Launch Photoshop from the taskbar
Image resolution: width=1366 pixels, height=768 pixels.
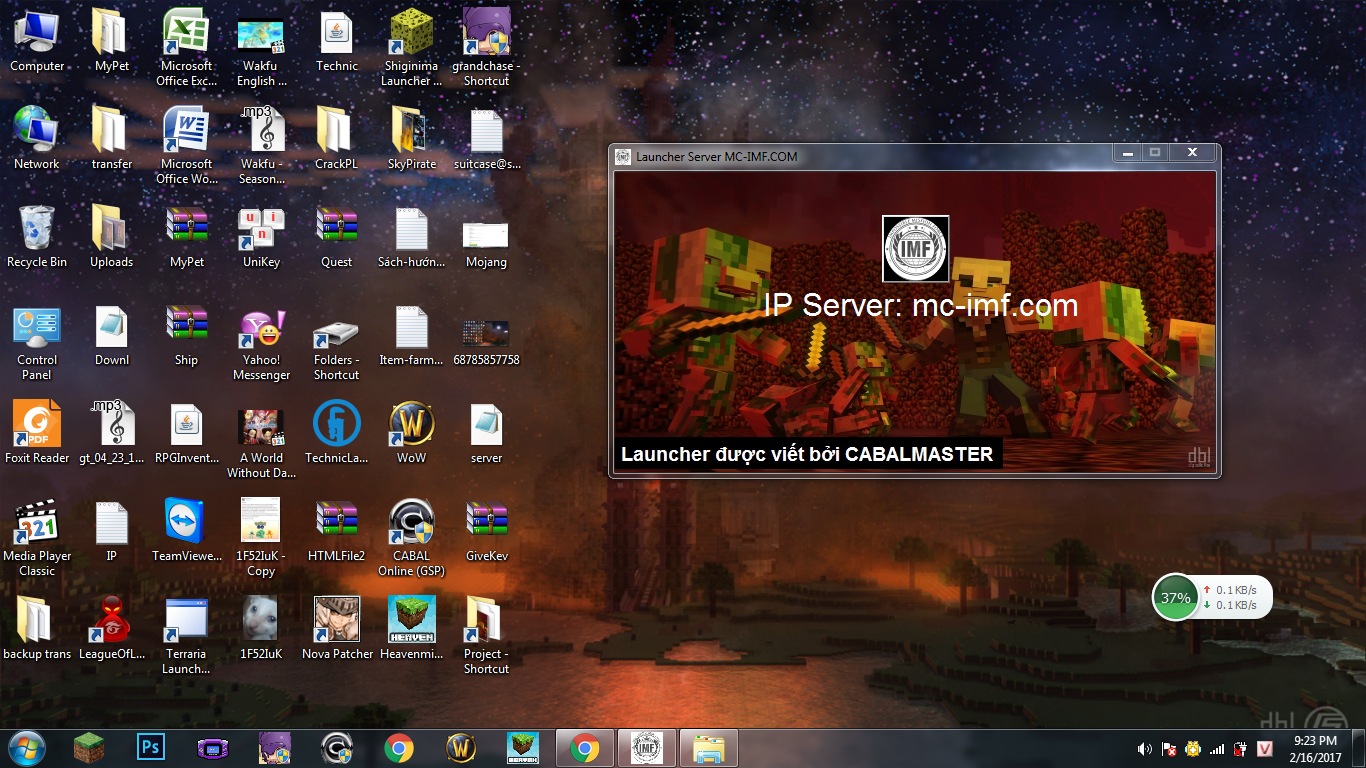point(151,747)
